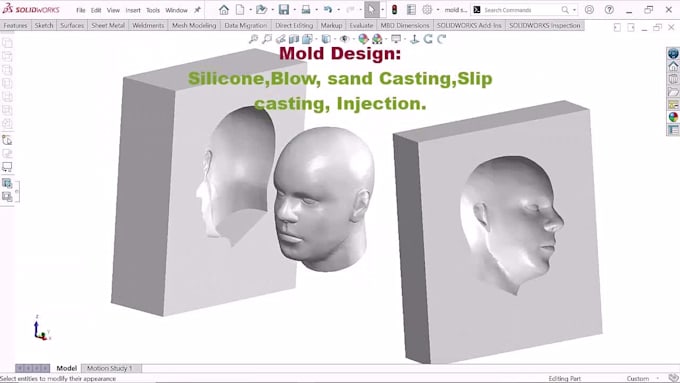Click the Apply Scene icon
This screenshot has width=680, height=383.
377,39
